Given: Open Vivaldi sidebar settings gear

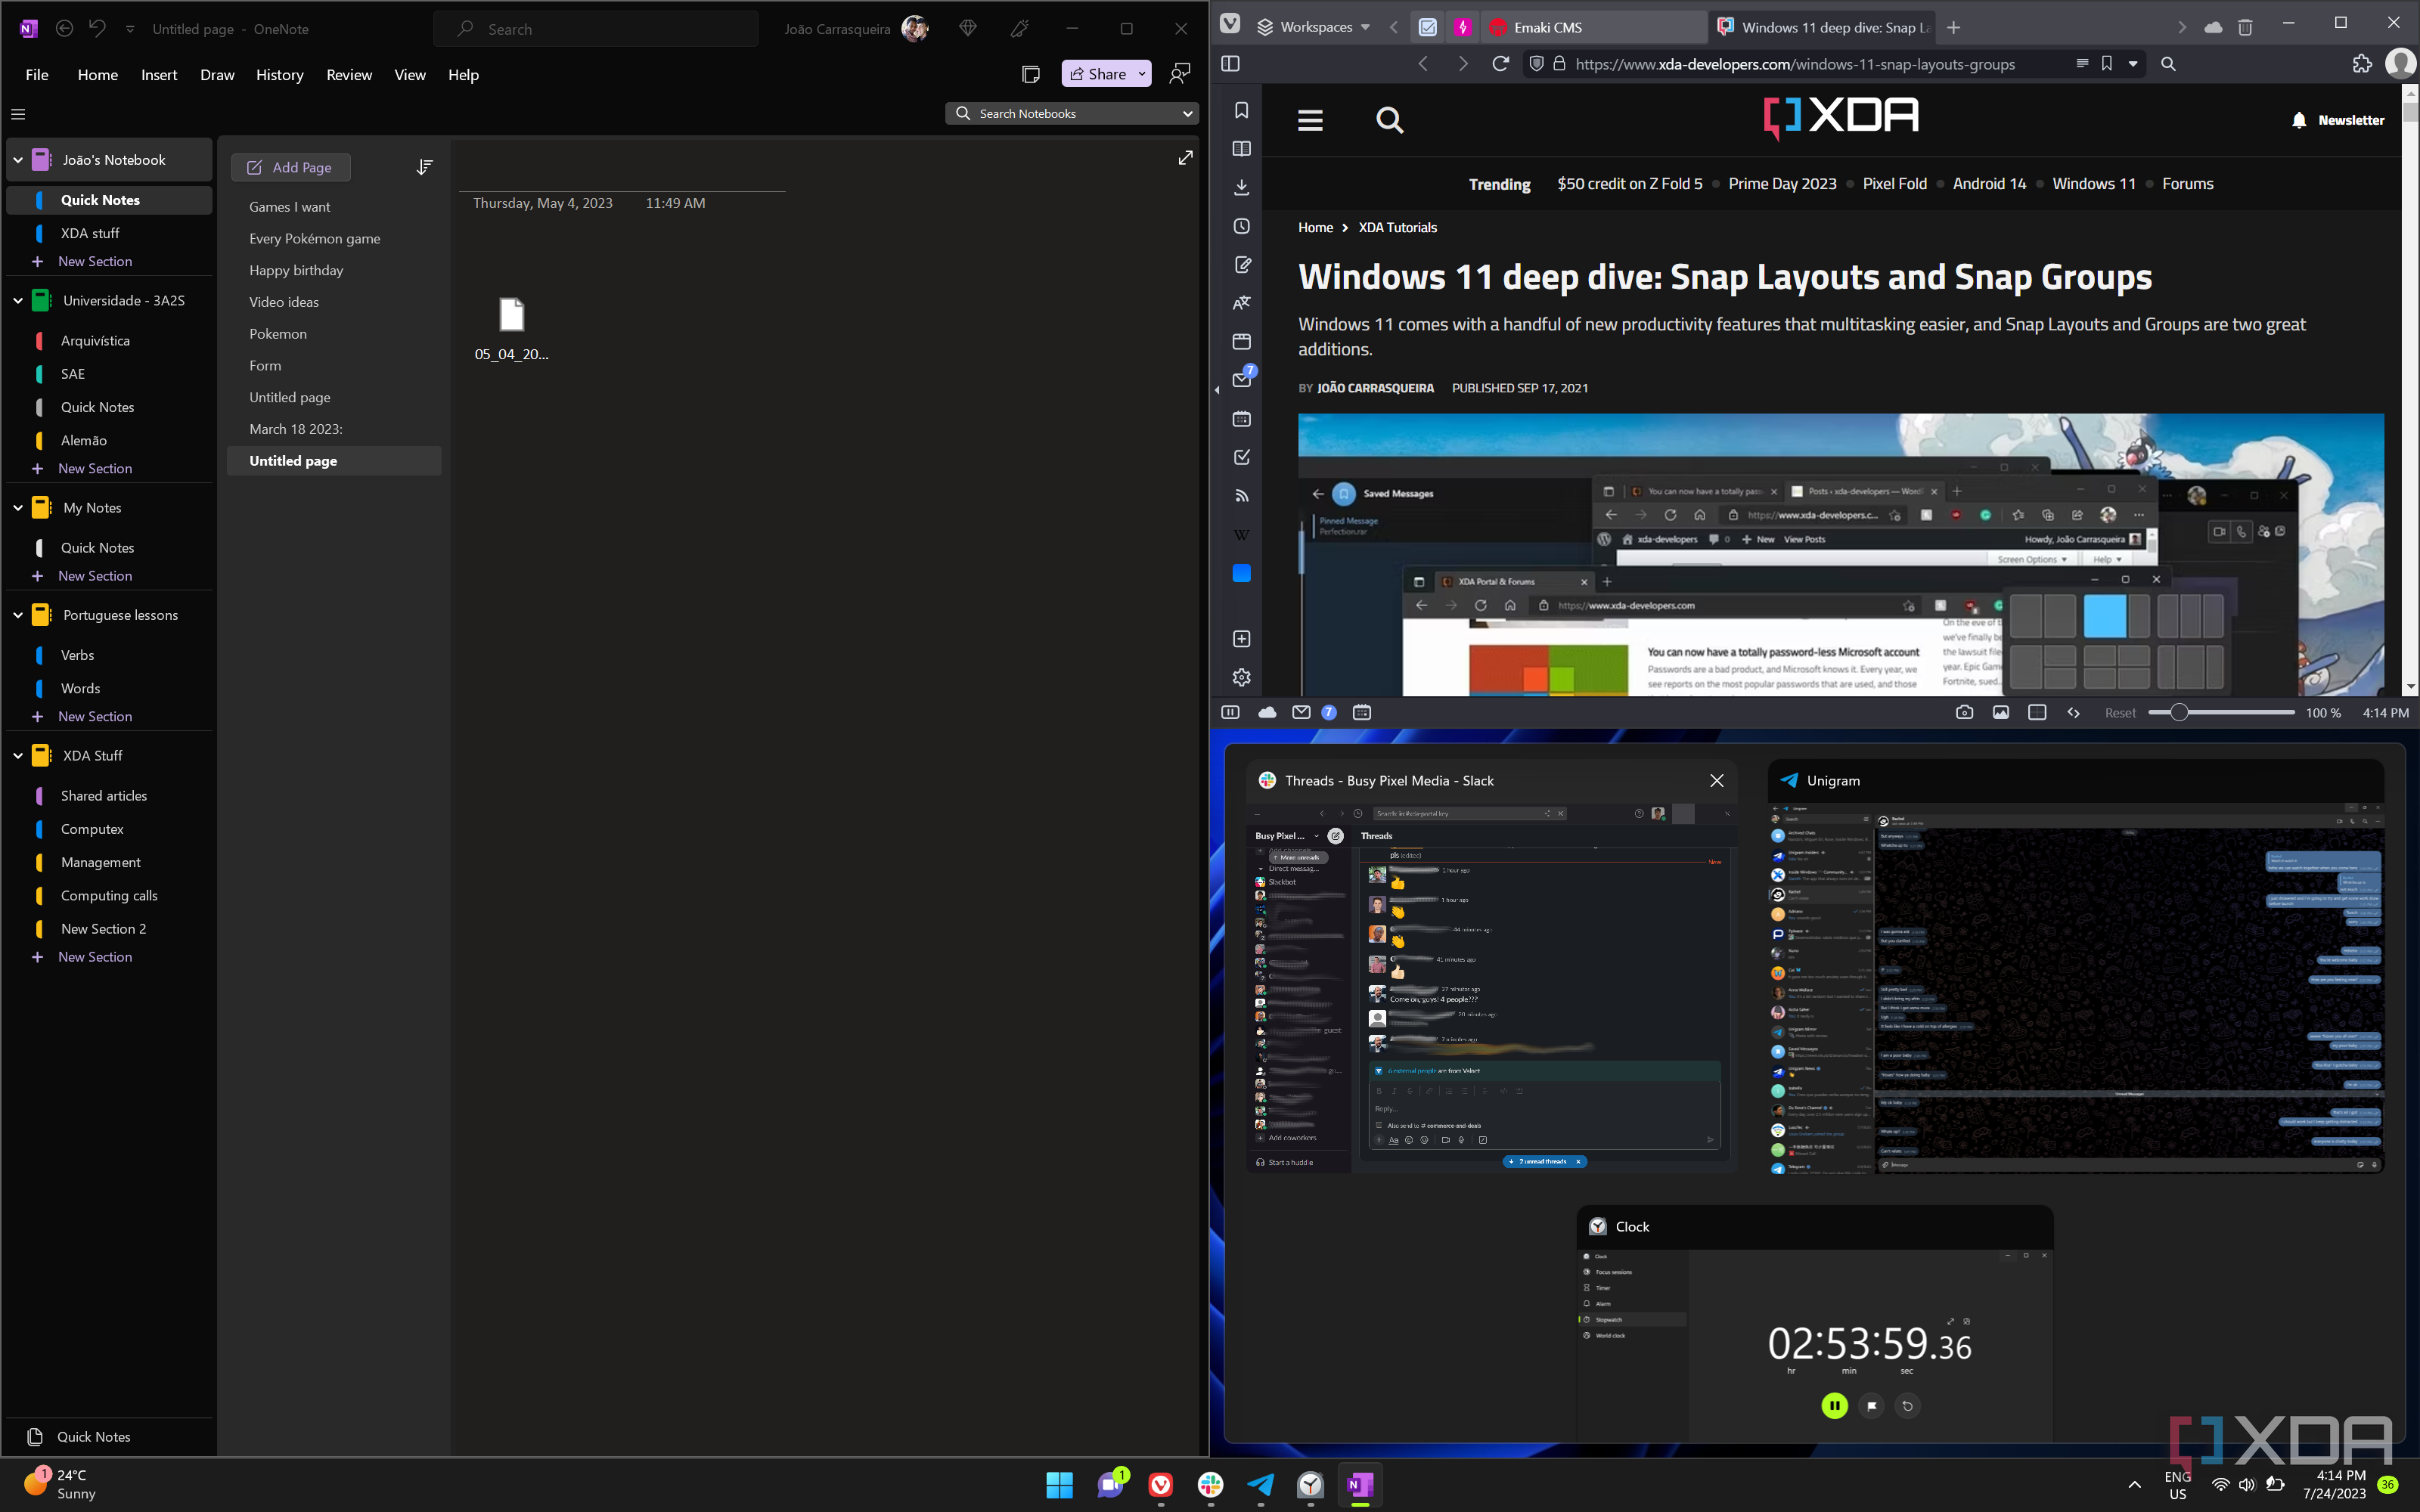Looking at the screenshot, I should [x=1241, y=677].
